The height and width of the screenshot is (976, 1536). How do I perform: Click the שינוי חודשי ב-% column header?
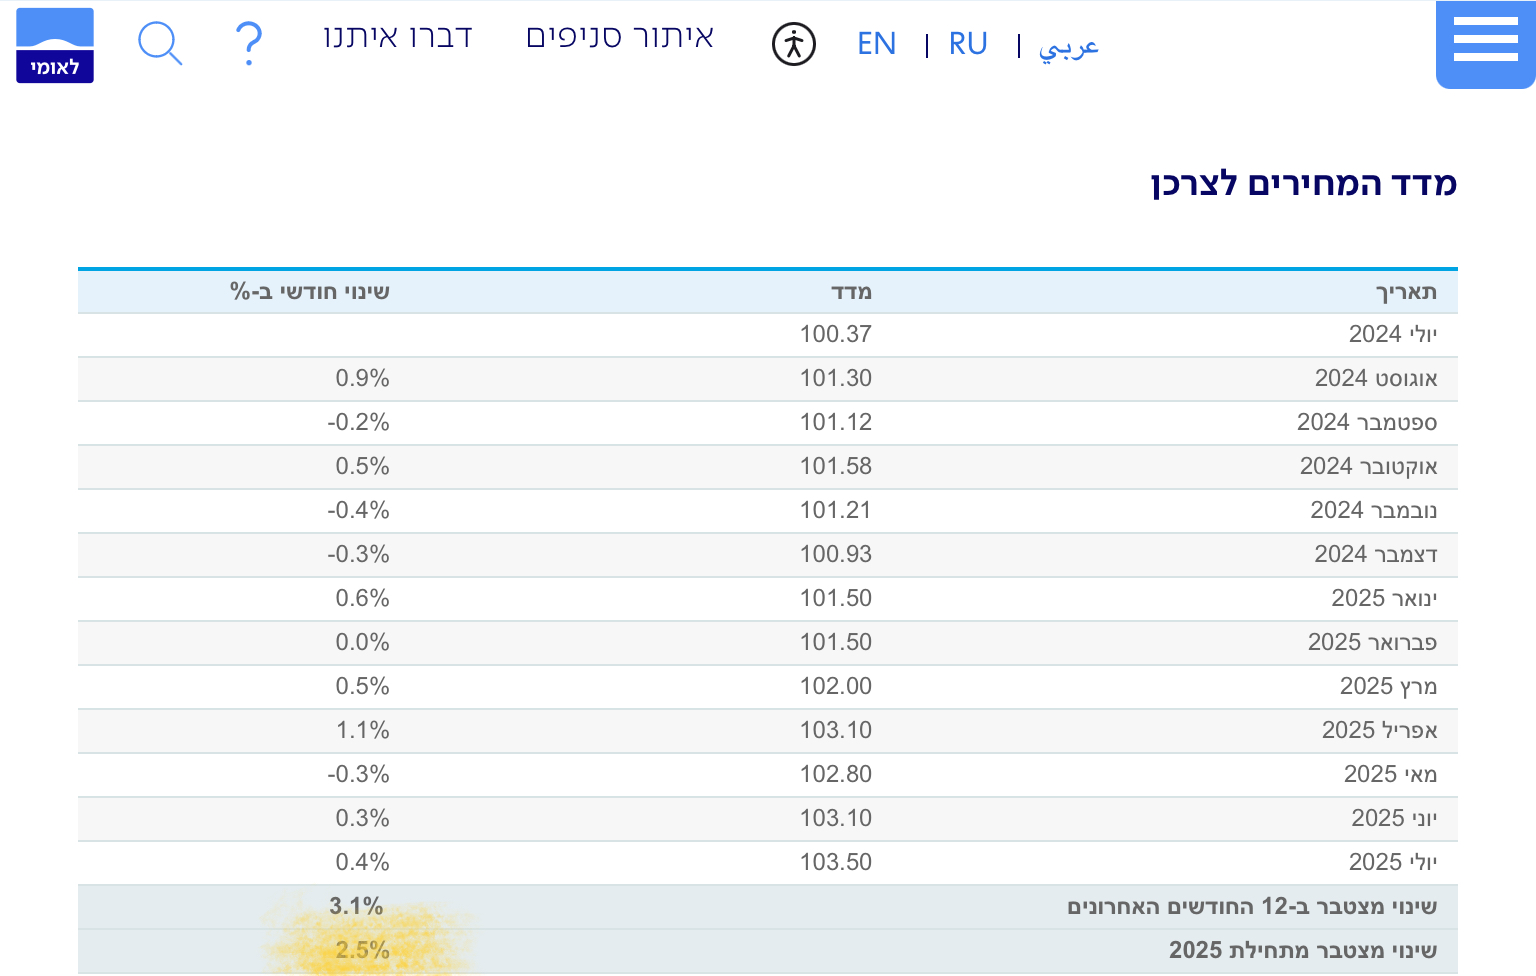click(310, 292)
